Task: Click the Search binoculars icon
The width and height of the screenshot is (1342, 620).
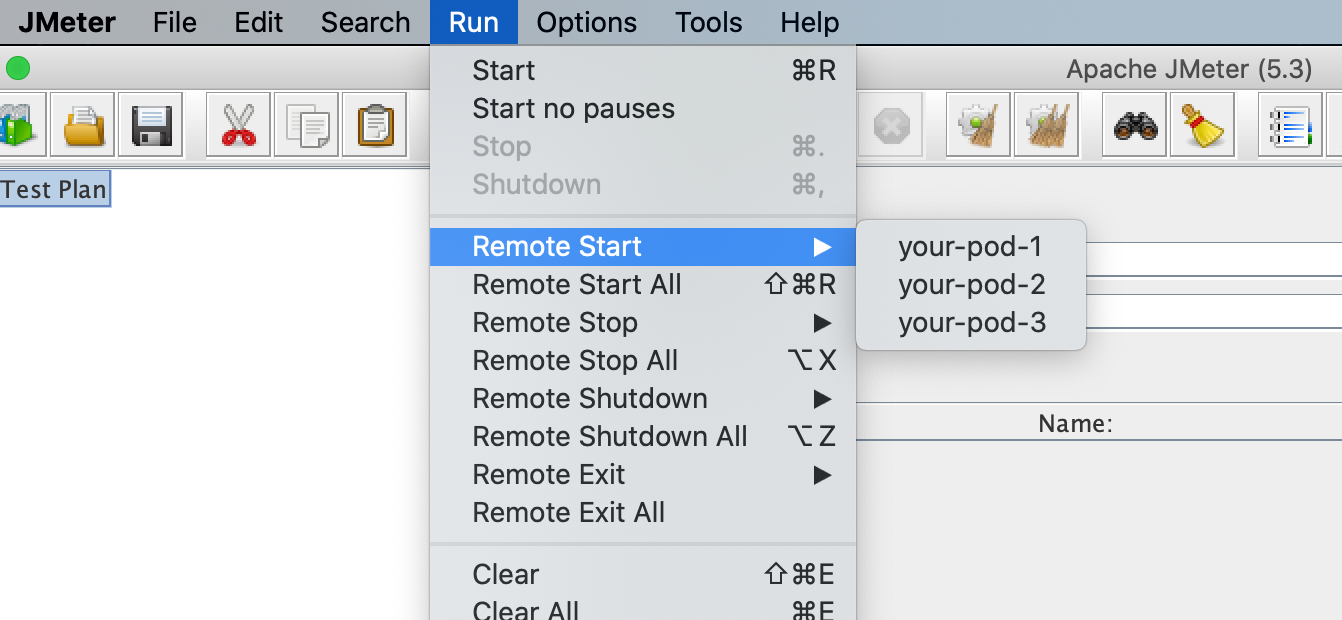Action: 1135,125
